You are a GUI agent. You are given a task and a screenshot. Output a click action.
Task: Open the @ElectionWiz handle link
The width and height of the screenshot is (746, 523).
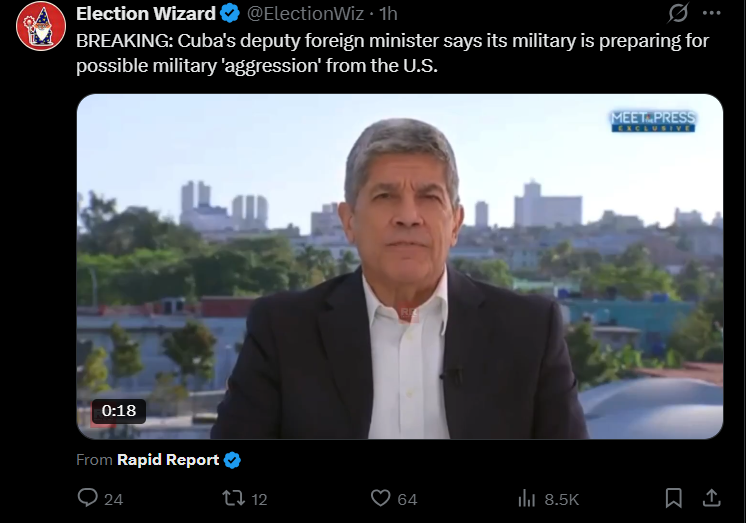coord(305,14)
